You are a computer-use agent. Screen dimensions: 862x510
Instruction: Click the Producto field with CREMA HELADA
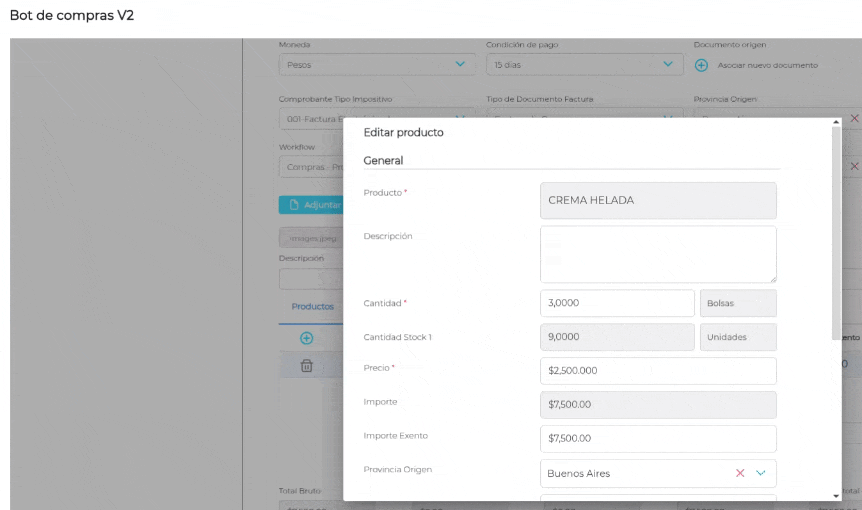[x=657, y=200]
